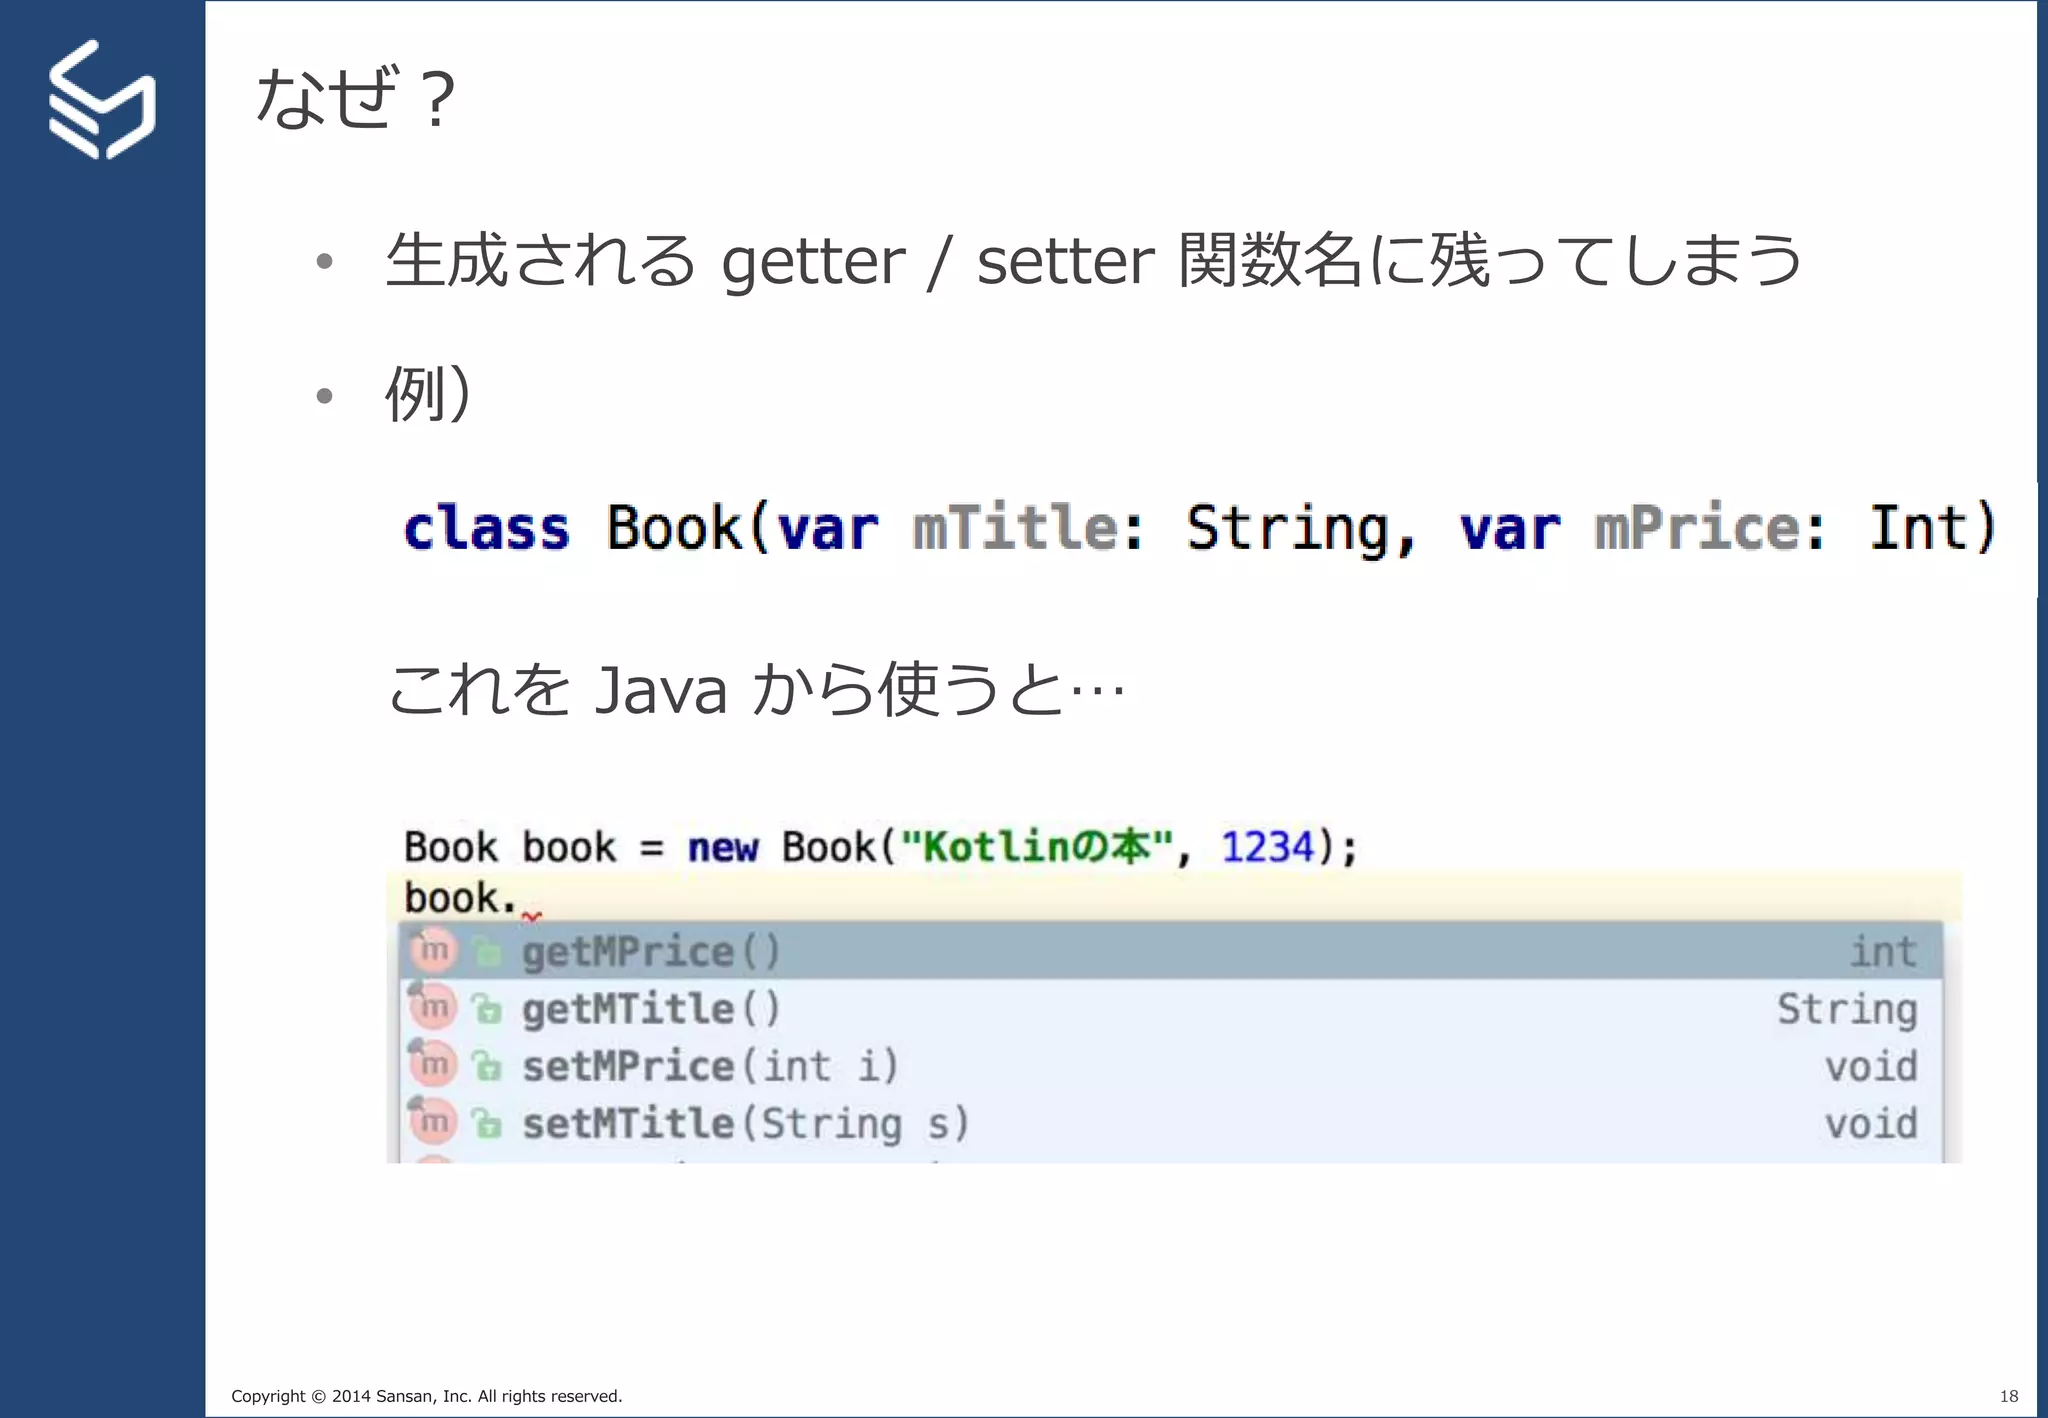Click the method icon beside setMPrice(int i)
2048x1418 pixels.
[433, 1064]
